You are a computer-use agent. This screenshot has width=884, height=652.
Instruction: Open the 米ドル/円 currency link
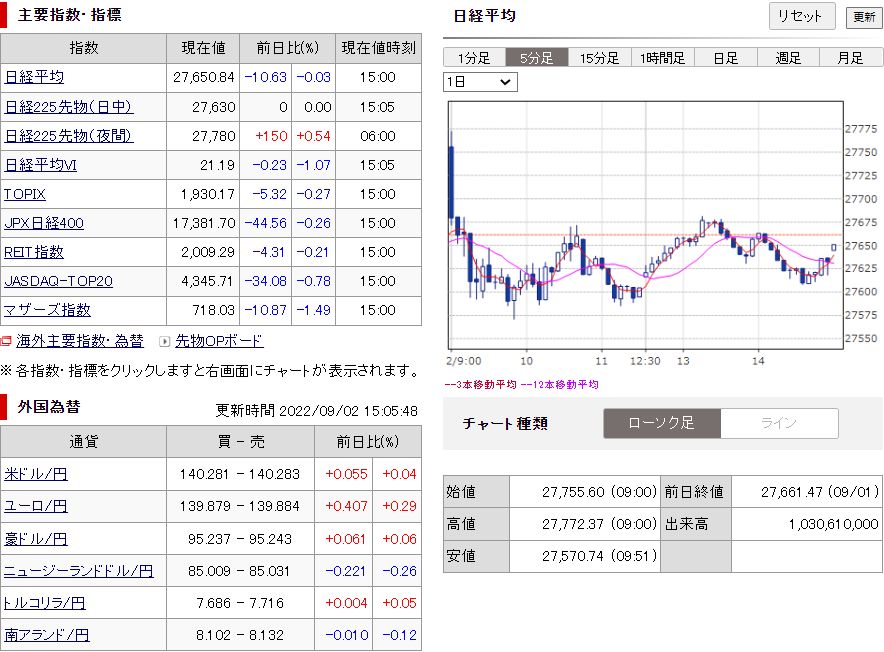tap(36, 474)
